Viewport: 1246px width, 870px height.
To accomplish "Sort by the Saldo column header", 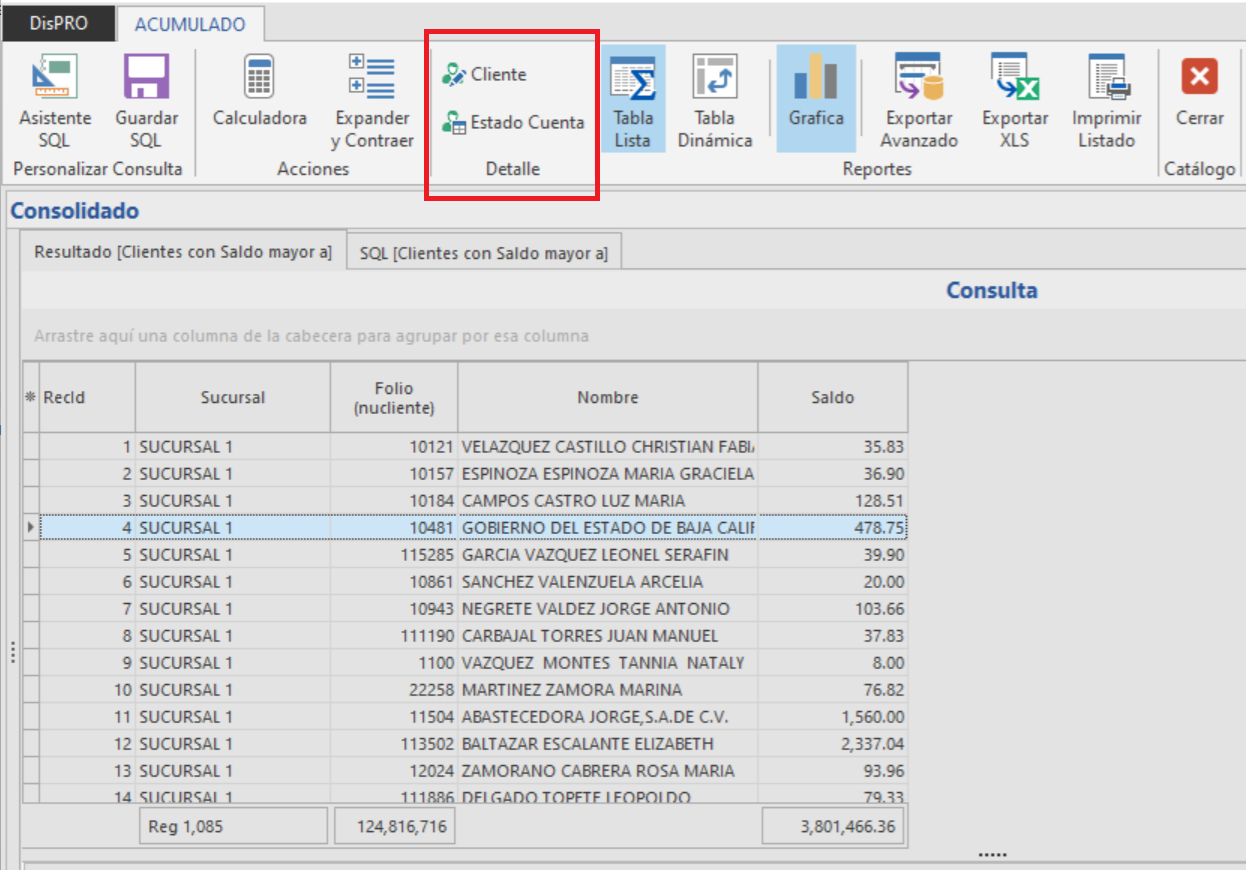I will (x=832, y=397).
